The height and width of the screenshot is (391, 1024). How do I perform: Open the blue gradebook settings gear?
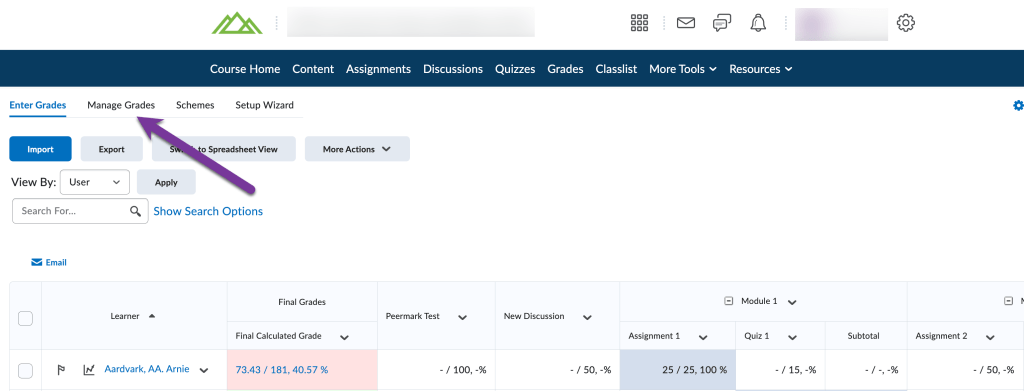point(1018,105)
